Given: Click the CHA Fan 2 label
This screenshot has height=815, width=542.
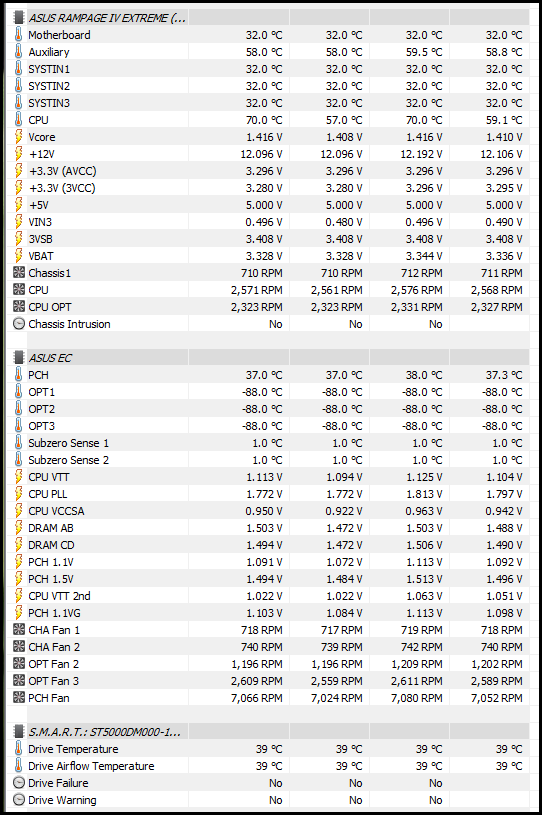Looking at the screenshot, I should [54, 647].
